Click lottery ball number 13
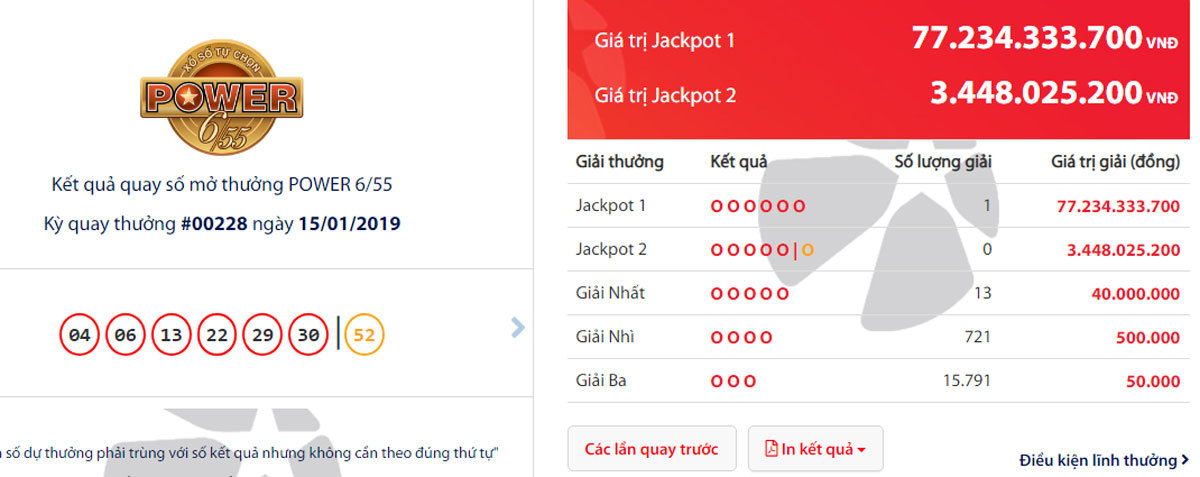This screenshot has width=1200, height=477. click(x=171, y=335)
